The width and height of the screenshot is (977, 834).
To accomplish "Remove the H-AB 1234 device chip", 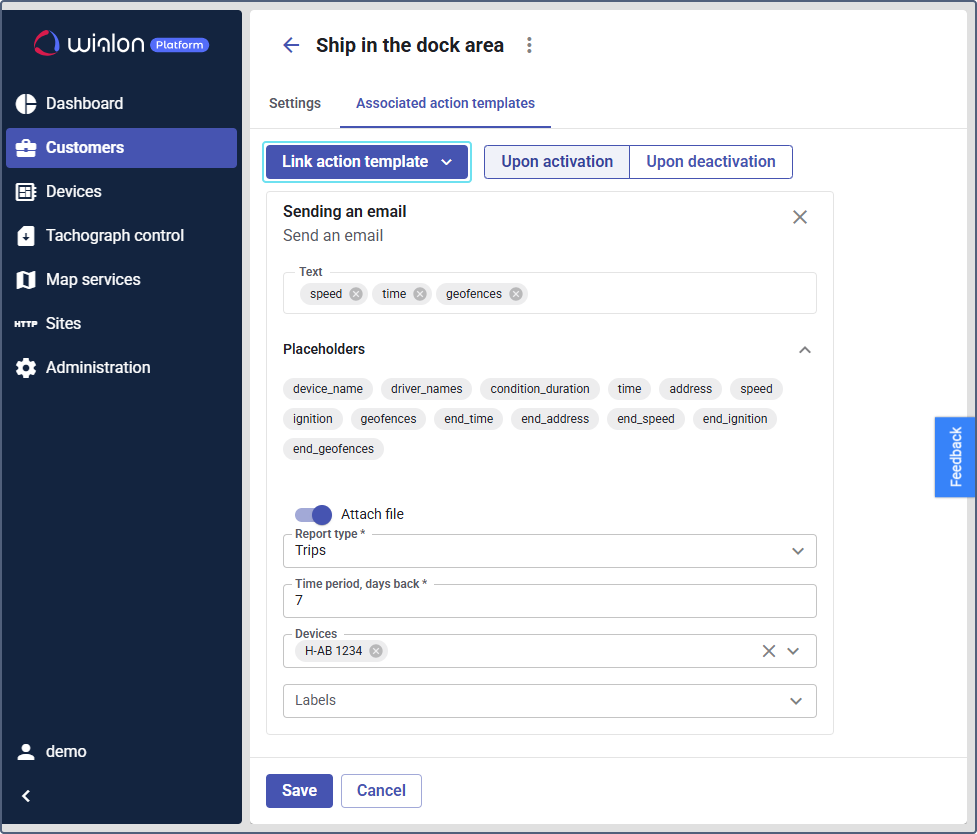I will [376, 651].
